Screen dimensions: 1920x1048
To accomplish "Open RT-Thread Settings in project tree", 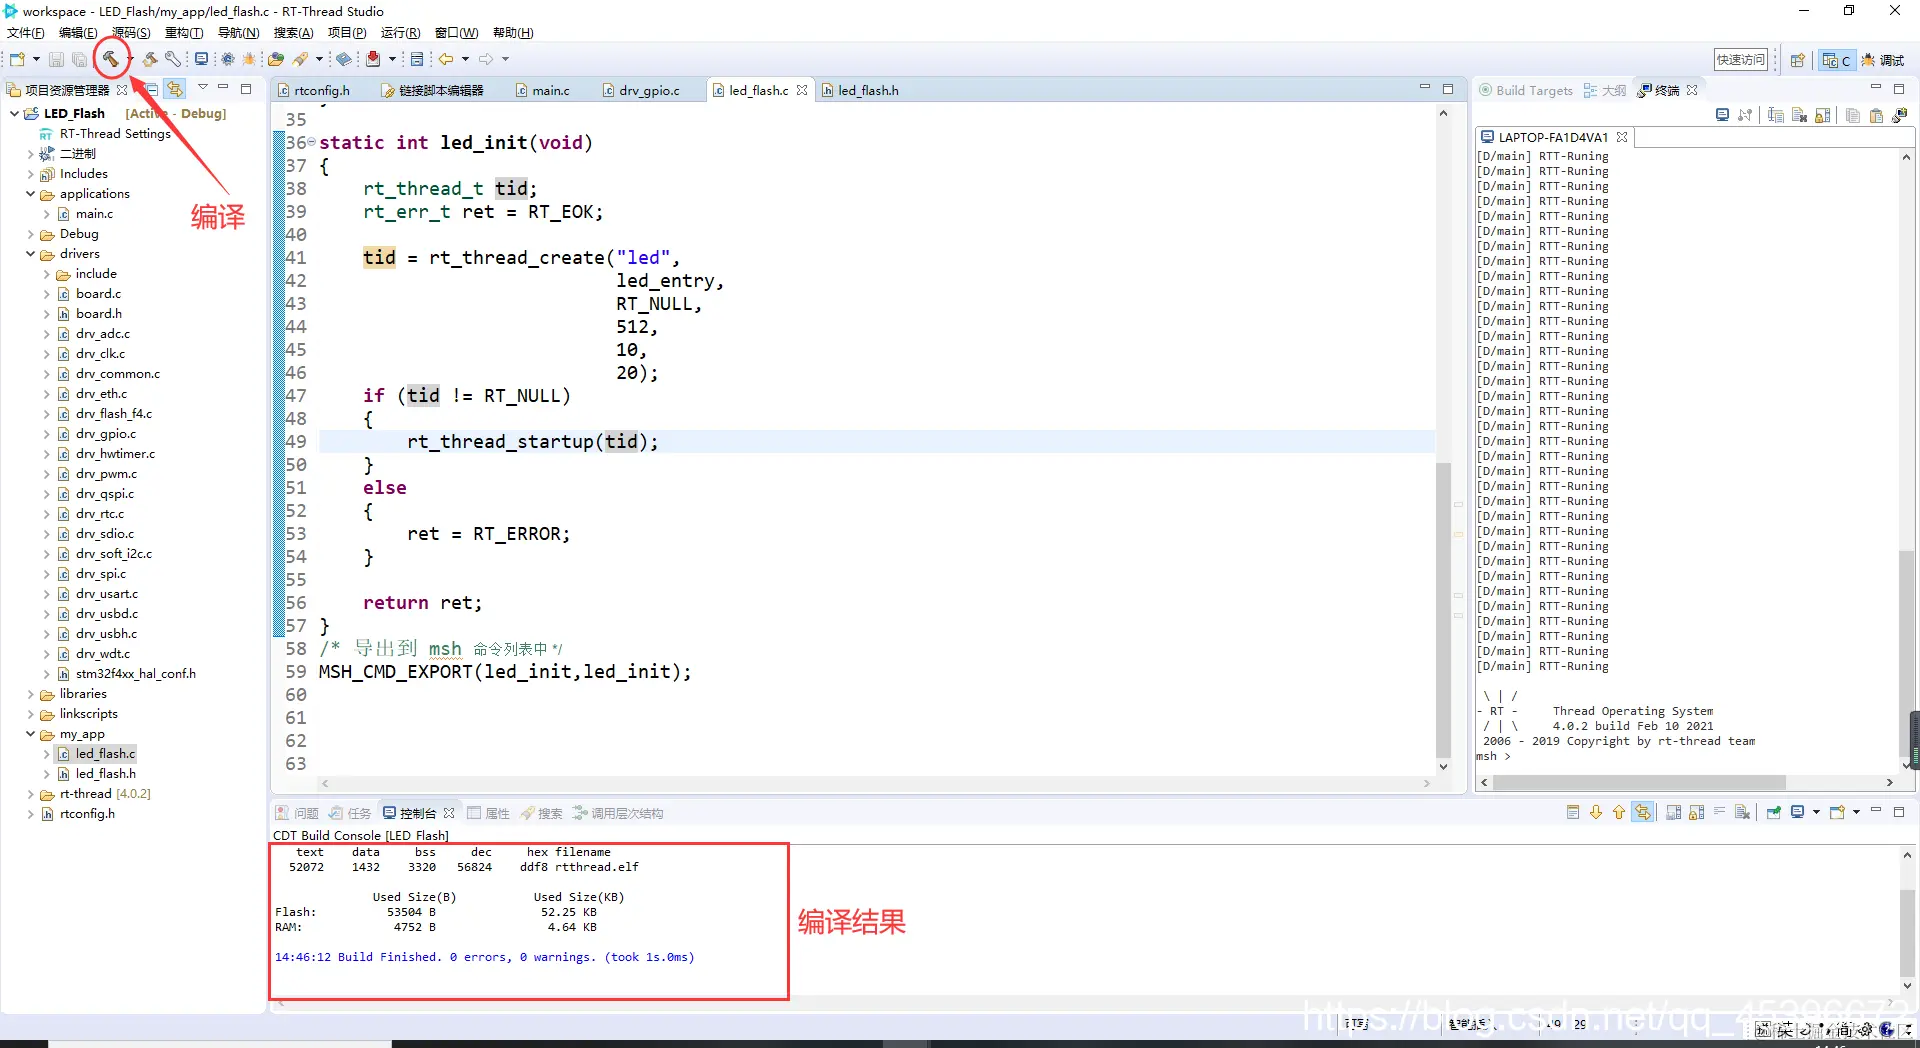I will (115, 134).
